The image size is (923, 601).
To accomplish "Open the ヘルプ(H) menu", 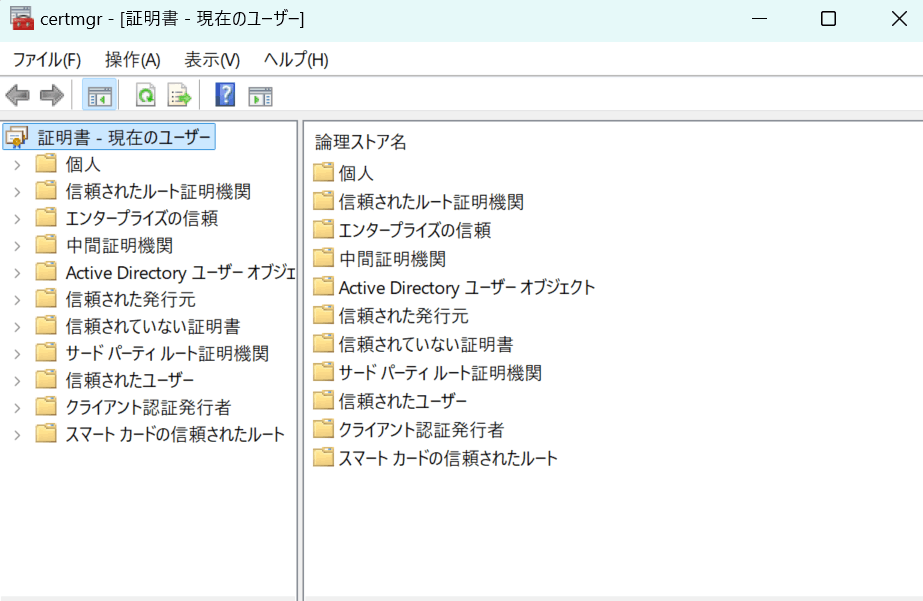I will [296, 59].
